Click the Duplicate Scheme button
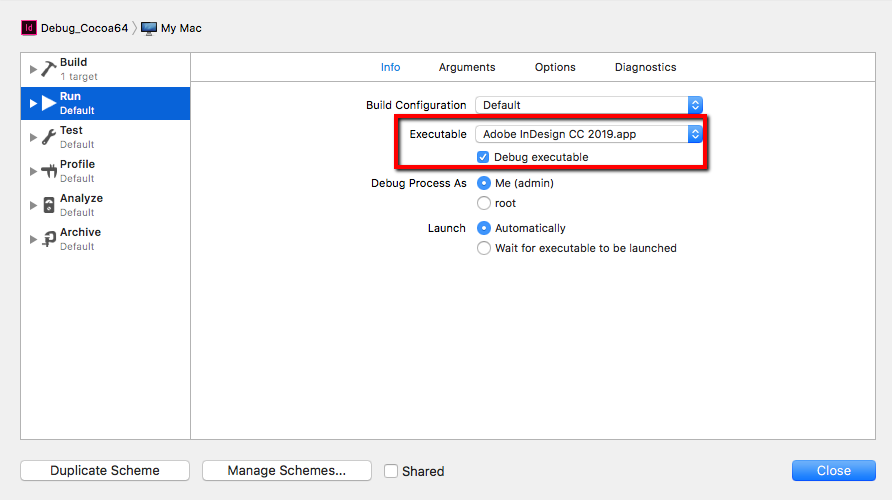The height and width of the screenshot is (500, 892). (105, 471)
